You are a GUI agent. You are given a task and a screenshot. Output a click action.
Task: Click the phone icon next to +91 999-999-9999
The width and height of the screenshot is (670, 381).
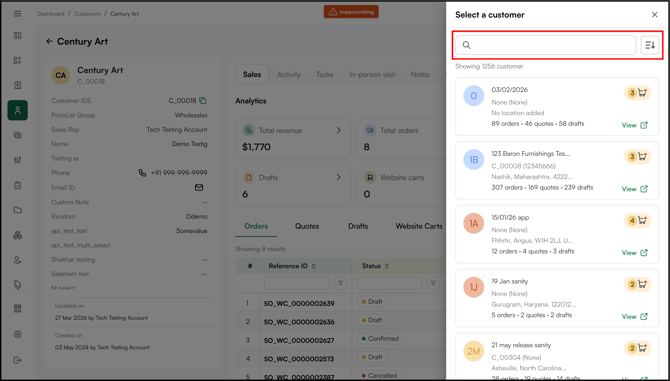[x=142, y=173]
